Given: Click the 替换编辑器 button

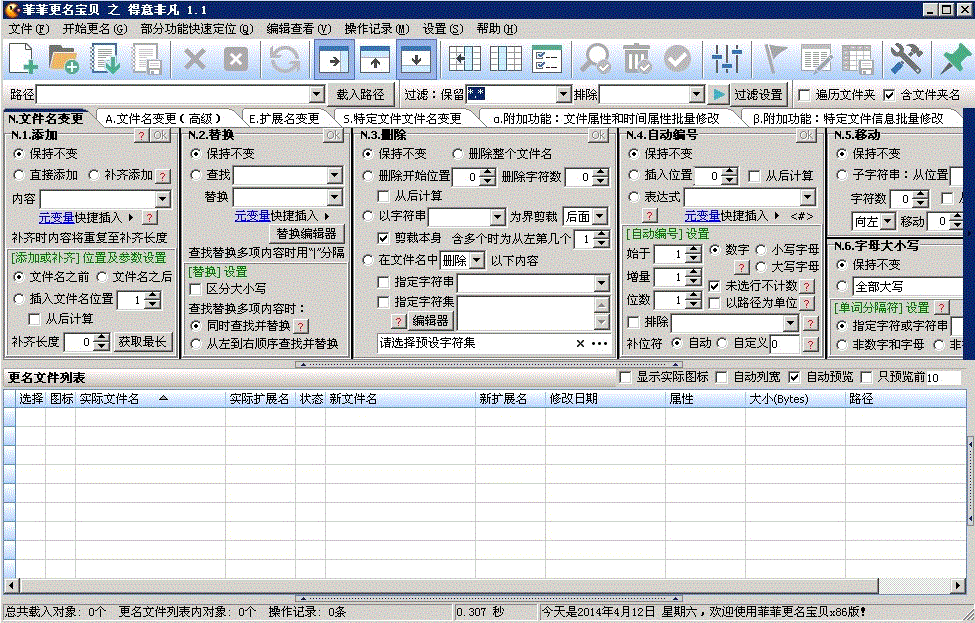Looking at the screenshot, I should [x=306, y=233].
